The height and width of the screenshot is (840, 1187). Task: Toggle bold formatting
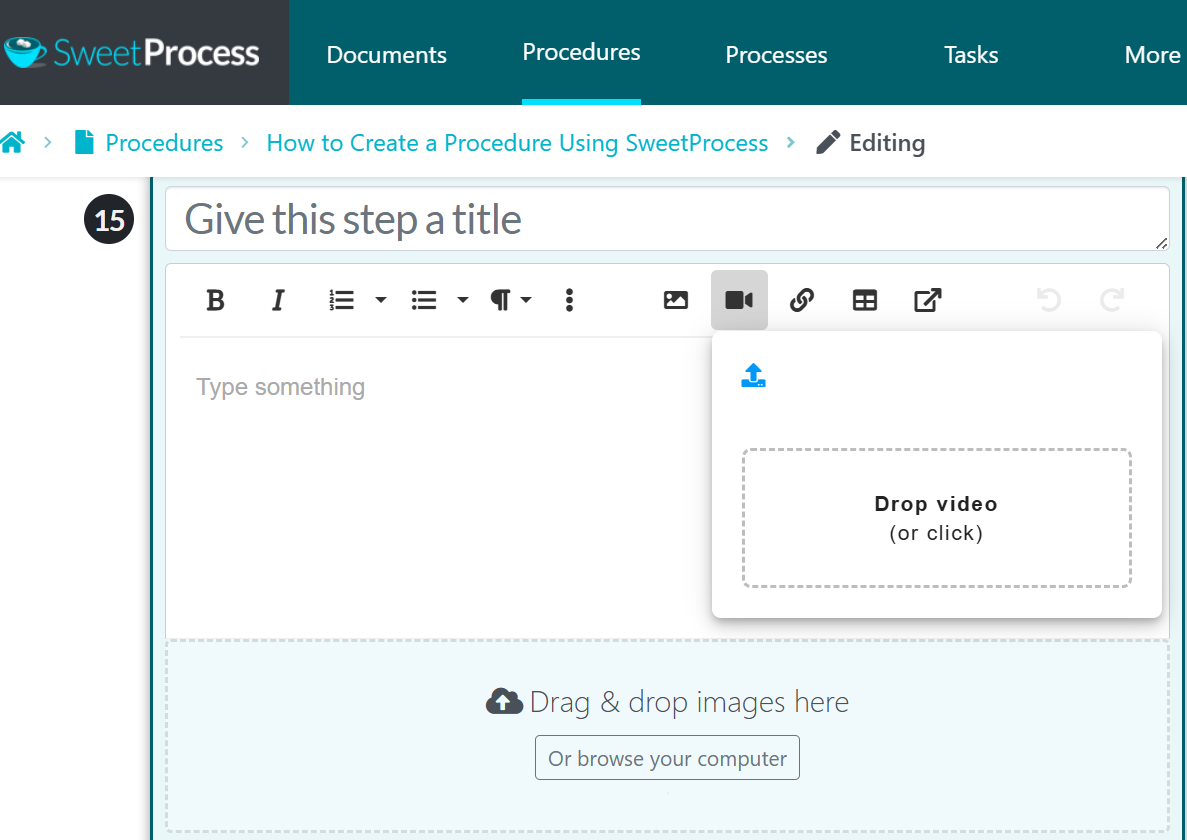[215, 300]
